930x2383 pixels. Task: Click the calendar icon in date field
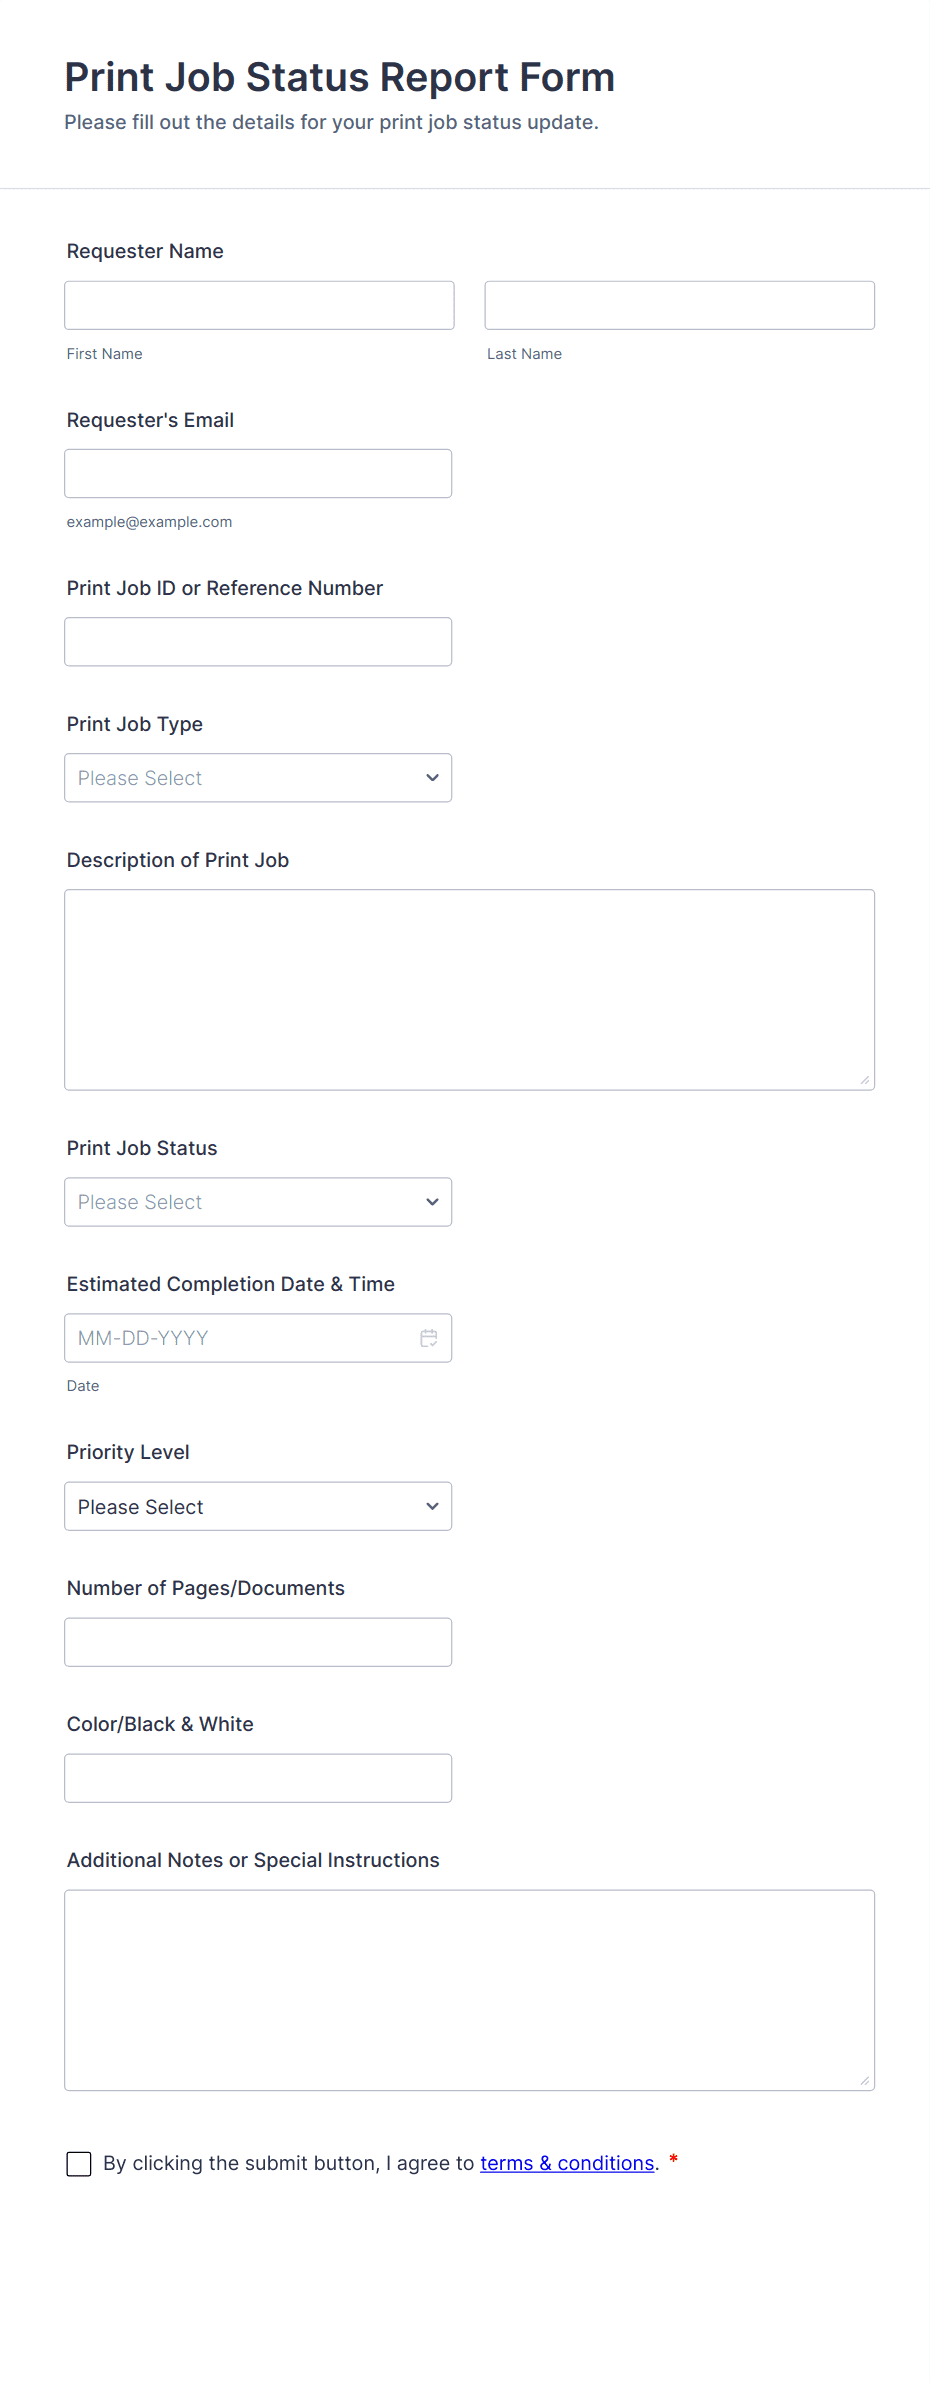pos(429,1338)
